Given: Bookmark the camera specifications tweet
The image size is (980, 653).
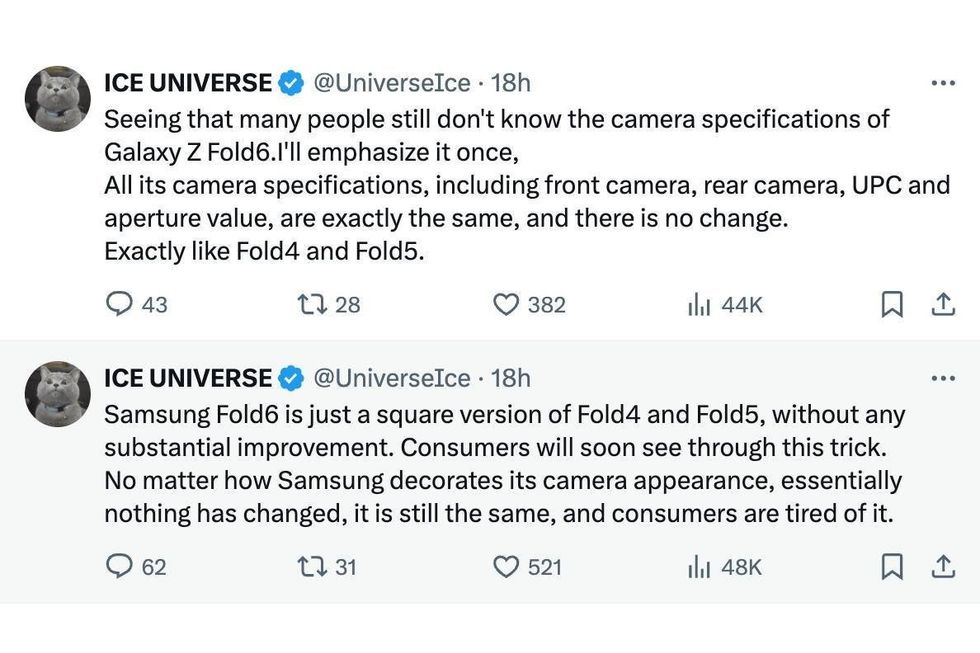Looking at the screenshot, I should pos(891,305).
